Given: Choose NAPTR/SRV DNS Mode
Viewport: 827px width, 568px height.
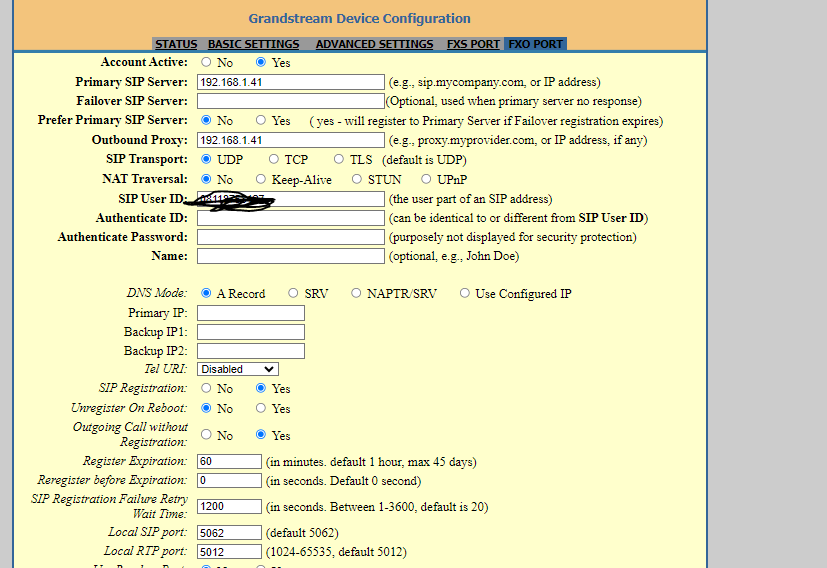Looking at the screenshot, I should [356, 293].
